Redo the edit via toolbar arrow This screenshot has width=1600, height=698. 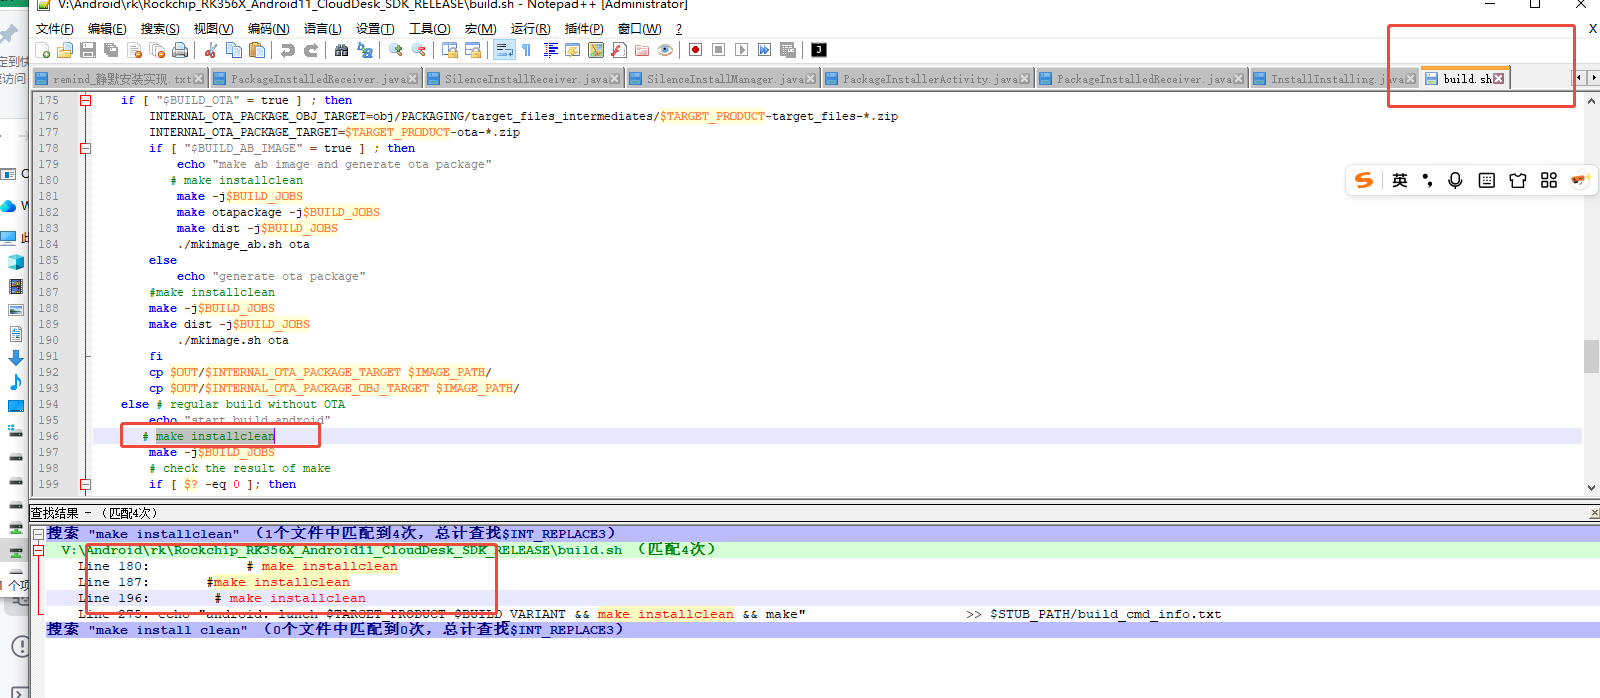(x=310, y=50)
